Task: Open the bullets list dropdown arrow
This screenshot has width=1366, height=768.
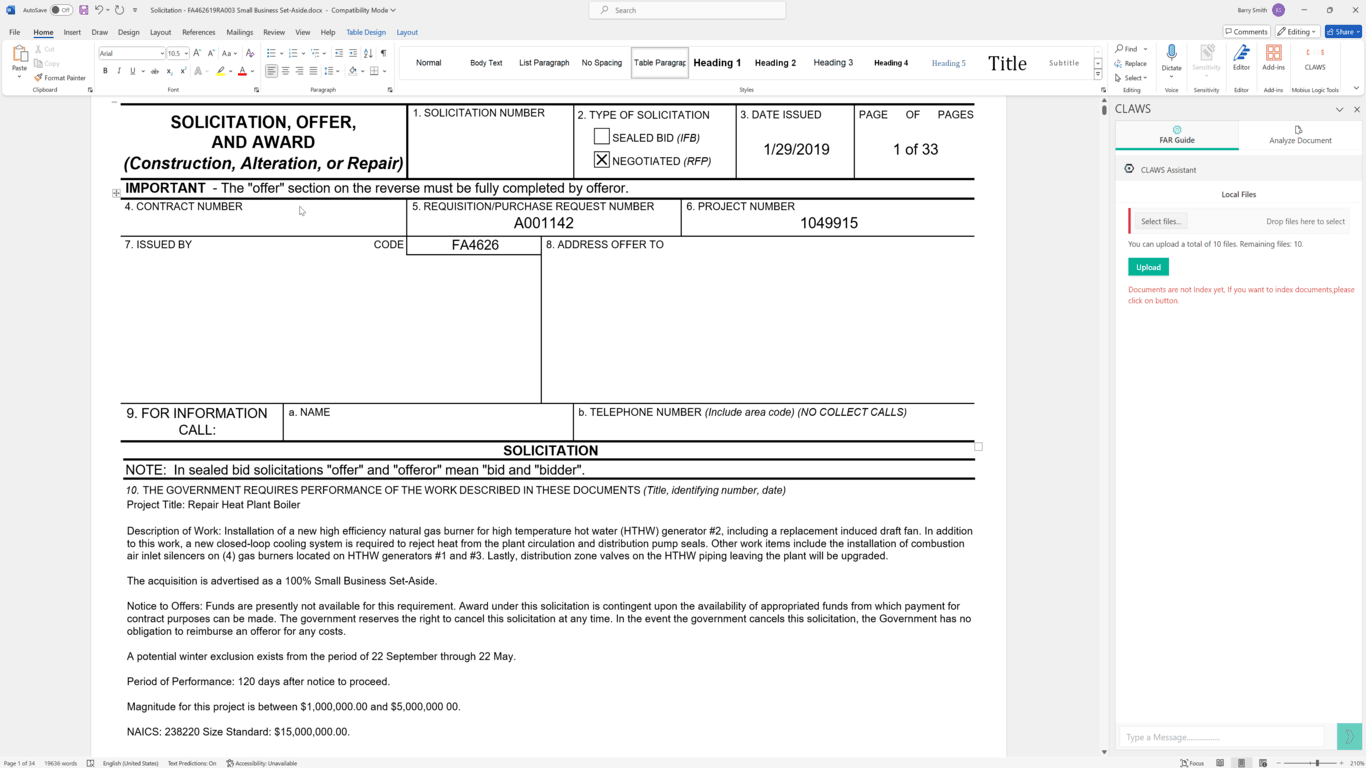Action: click(281, 53)
